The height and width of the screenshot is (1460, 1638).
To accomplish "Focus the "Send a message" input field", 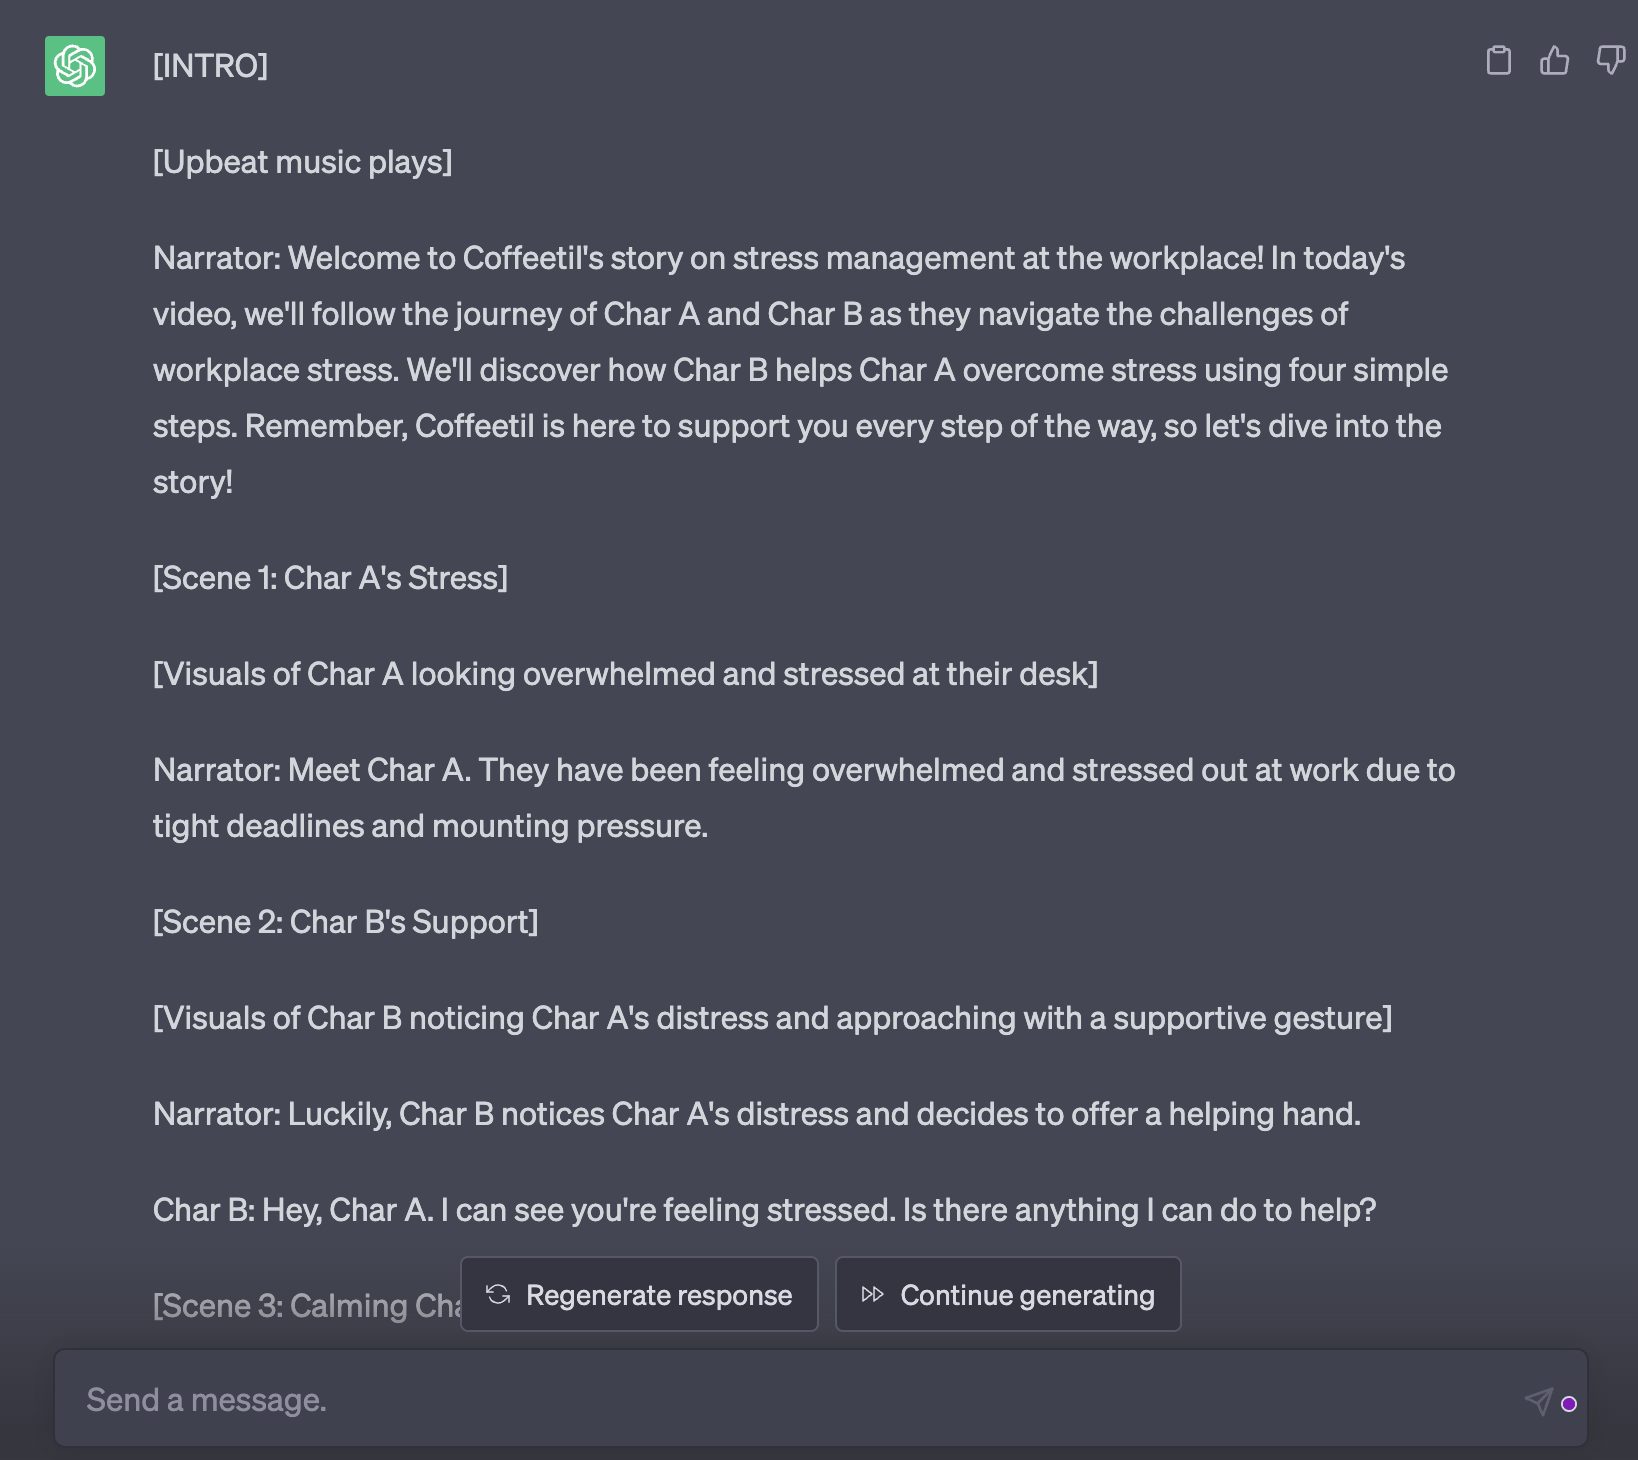I will pos(780,1399).
